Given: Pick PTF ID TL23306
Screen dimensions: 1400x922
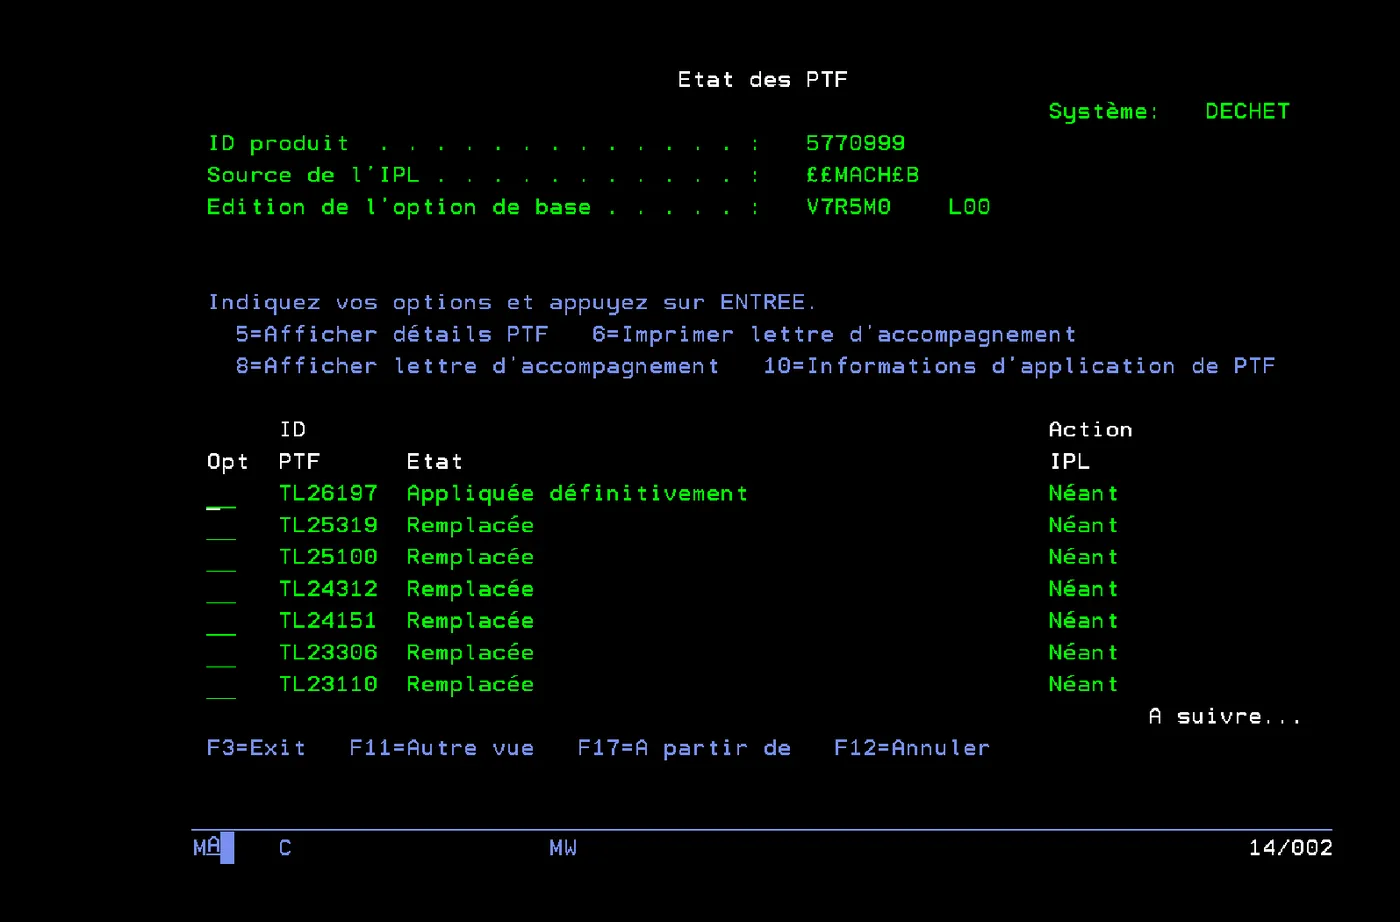Looking at the screenshot, I should (328, 652).
